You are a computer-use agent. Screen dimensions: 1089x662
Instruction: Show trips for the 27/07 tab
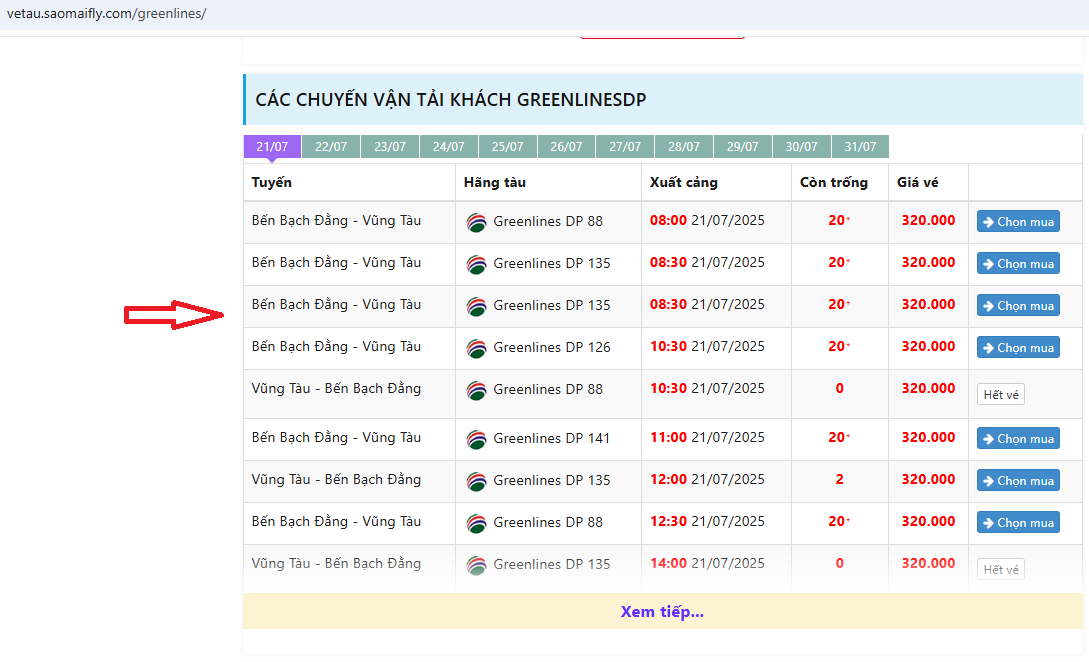point(625,147)
